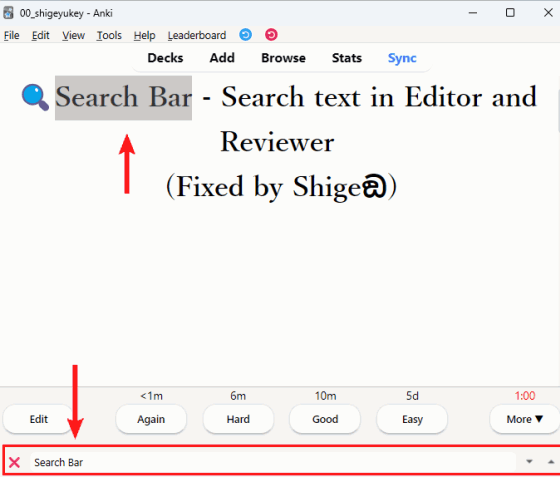This screenshot has width=560, height=477.
Task: Open the Tools menu
Action: (109, 35)
